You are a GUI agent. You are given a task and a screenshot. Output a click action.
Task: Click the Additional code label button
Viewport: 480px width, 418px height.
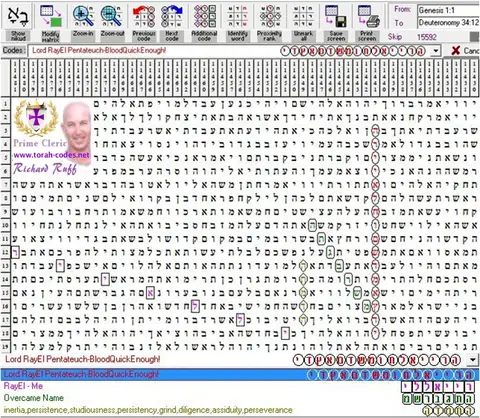coord(204,36)
